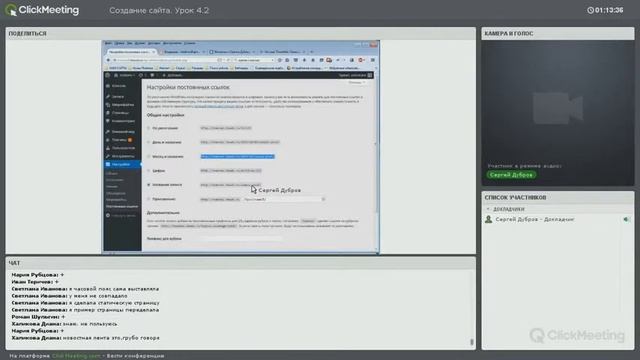Image resolution: width=640 pixels, height=360 pixels.
Task: Select the Цифры permalink radio
Action: (149, 171)
